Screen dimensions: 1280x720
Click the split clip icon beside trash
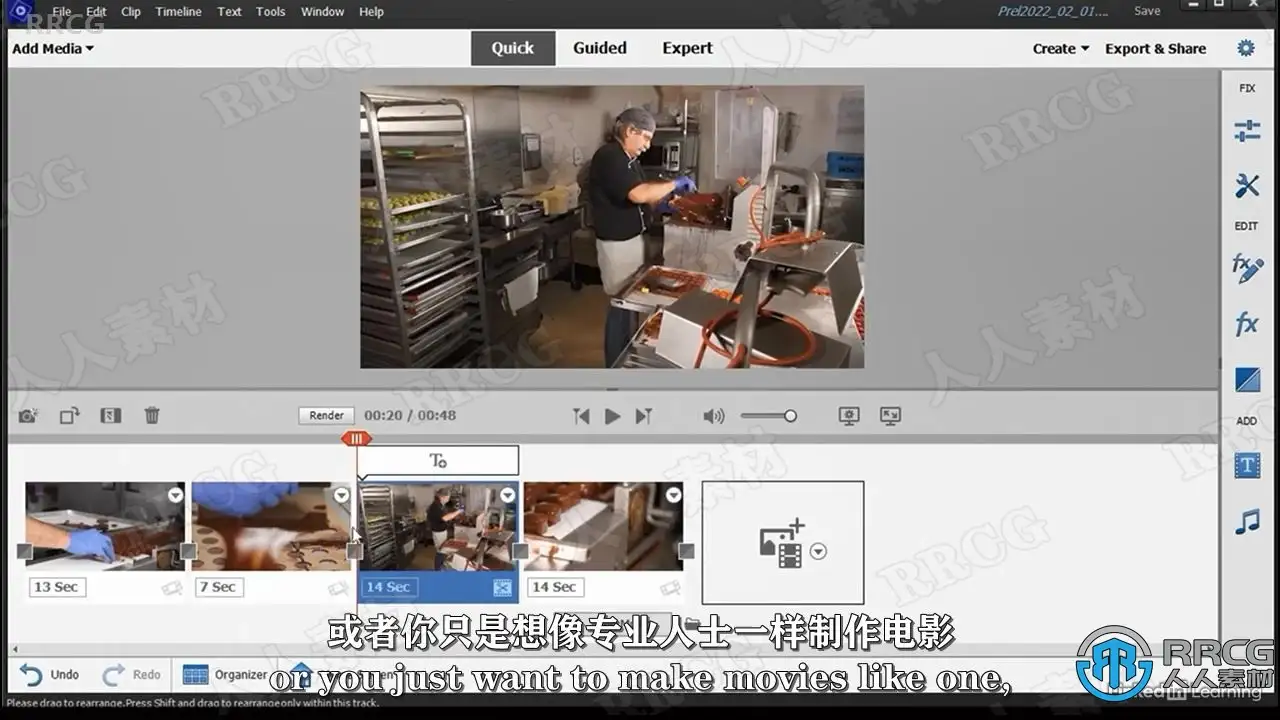coord(111,415)
